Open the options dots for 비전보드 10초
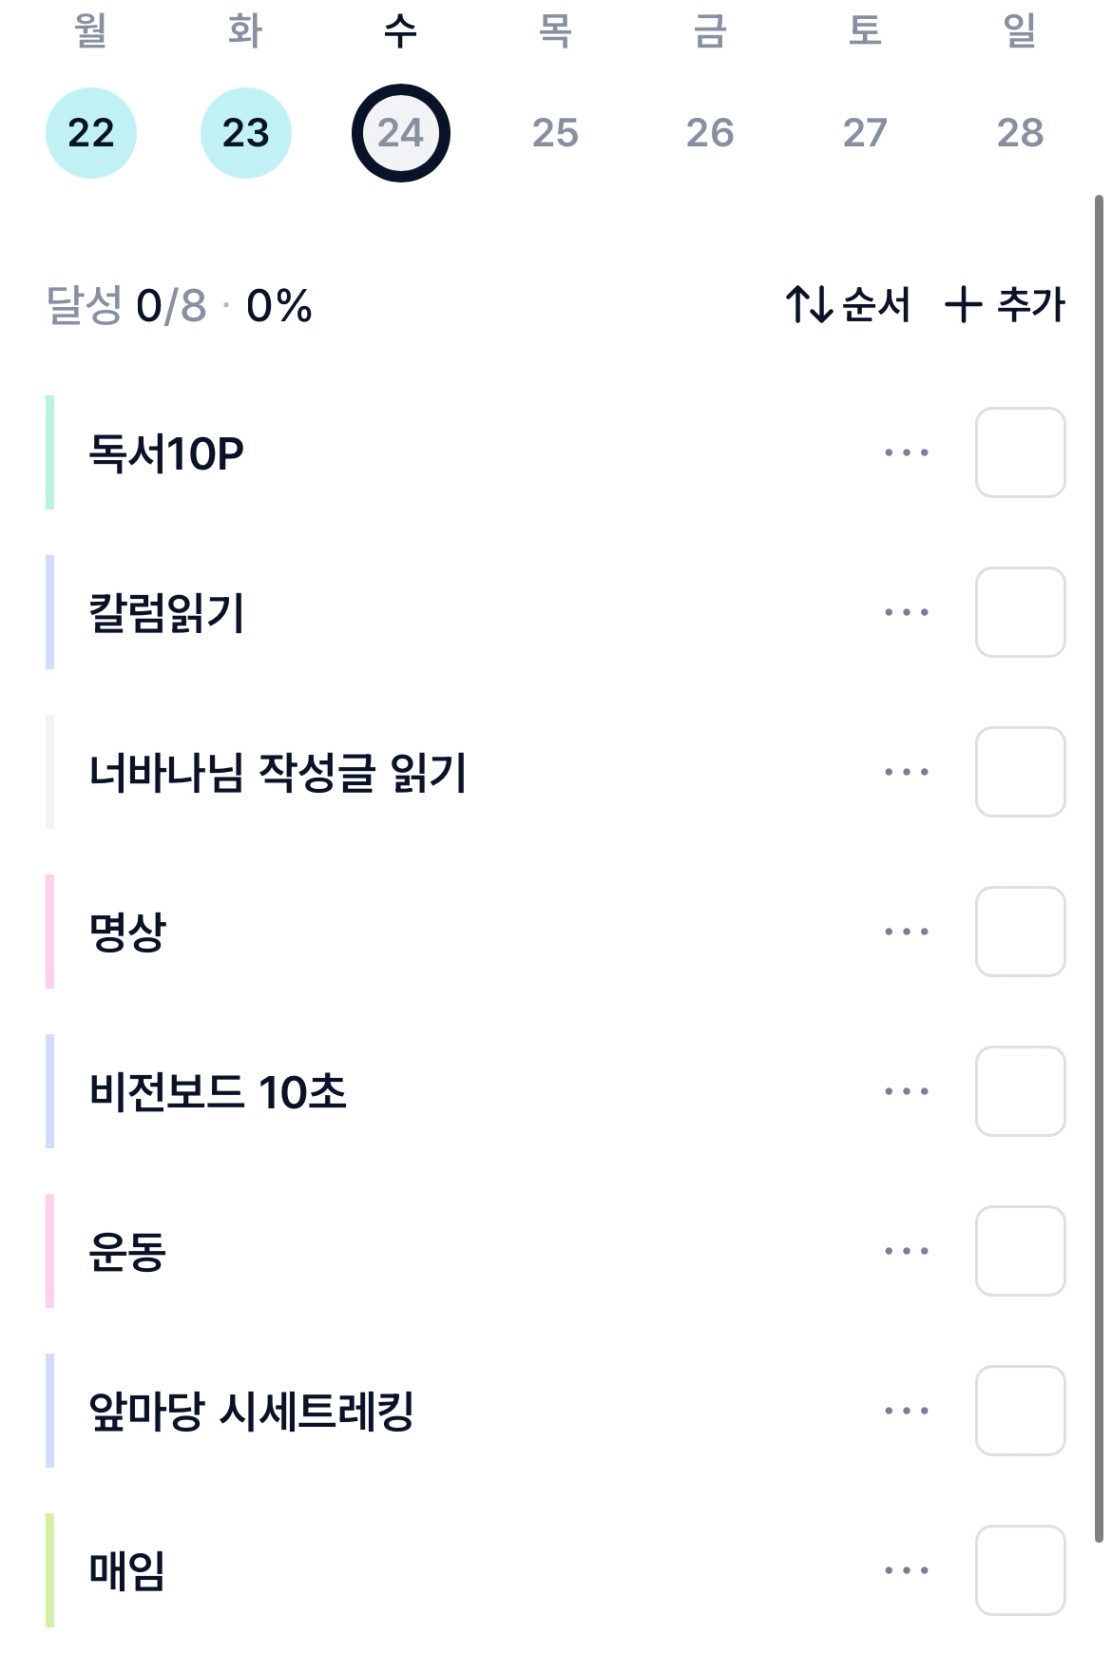Image resolution: width=1112 pixels, height=1673 pixels. click(906, 1091)
